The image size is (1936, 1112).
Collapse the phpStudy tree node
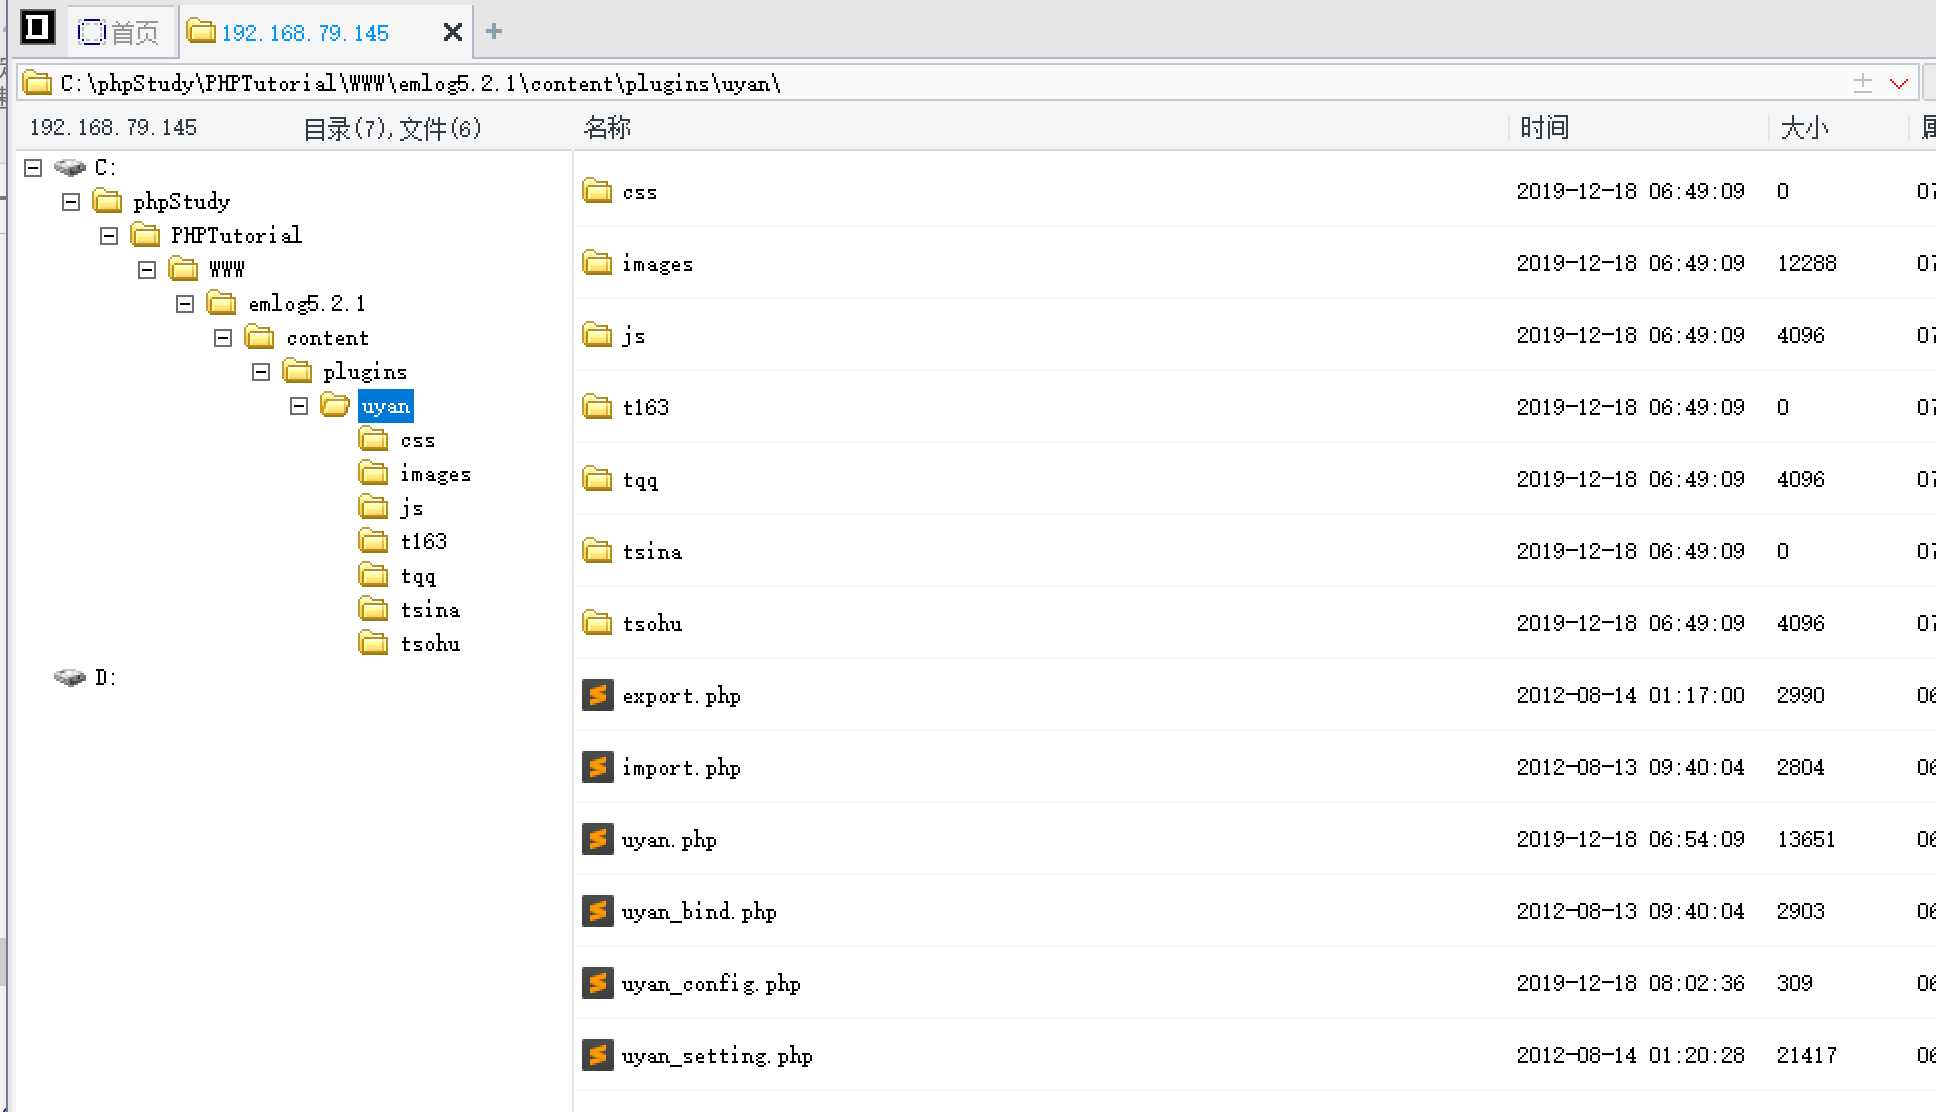71,202
